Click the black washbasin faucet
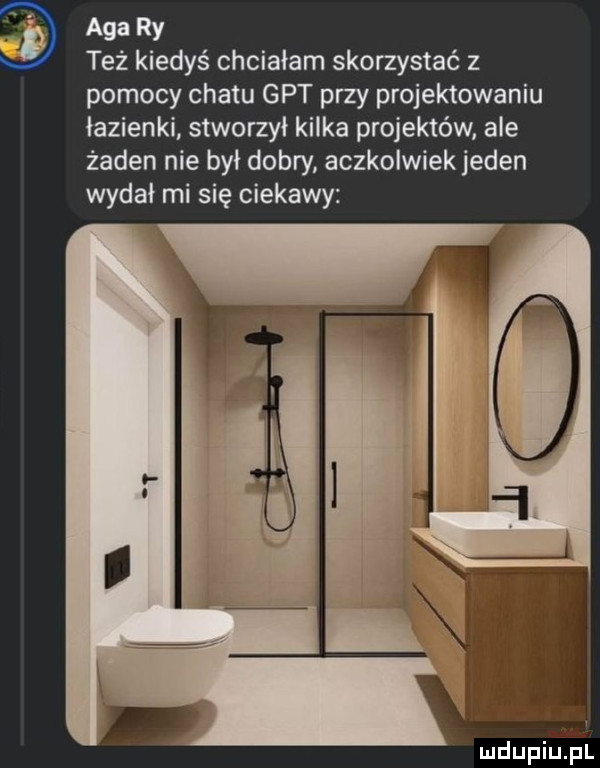600x768 pixels. pyautogui.click(x=513, y=502)
